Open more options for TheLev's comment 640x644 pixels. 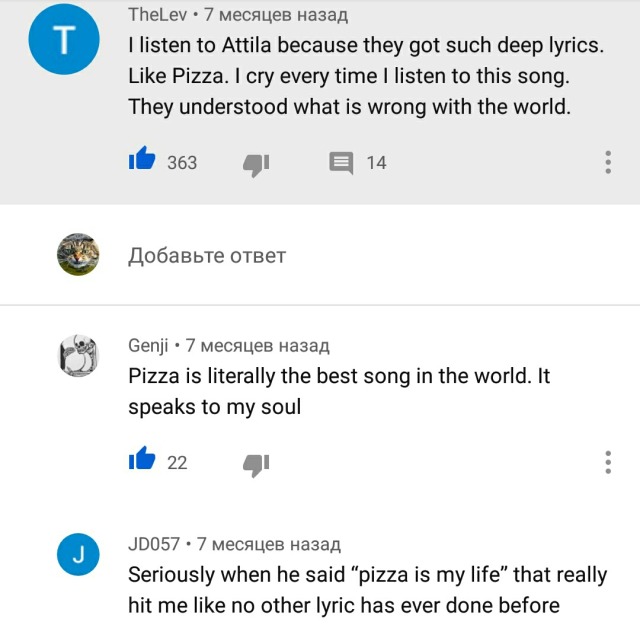coord(608,163)
